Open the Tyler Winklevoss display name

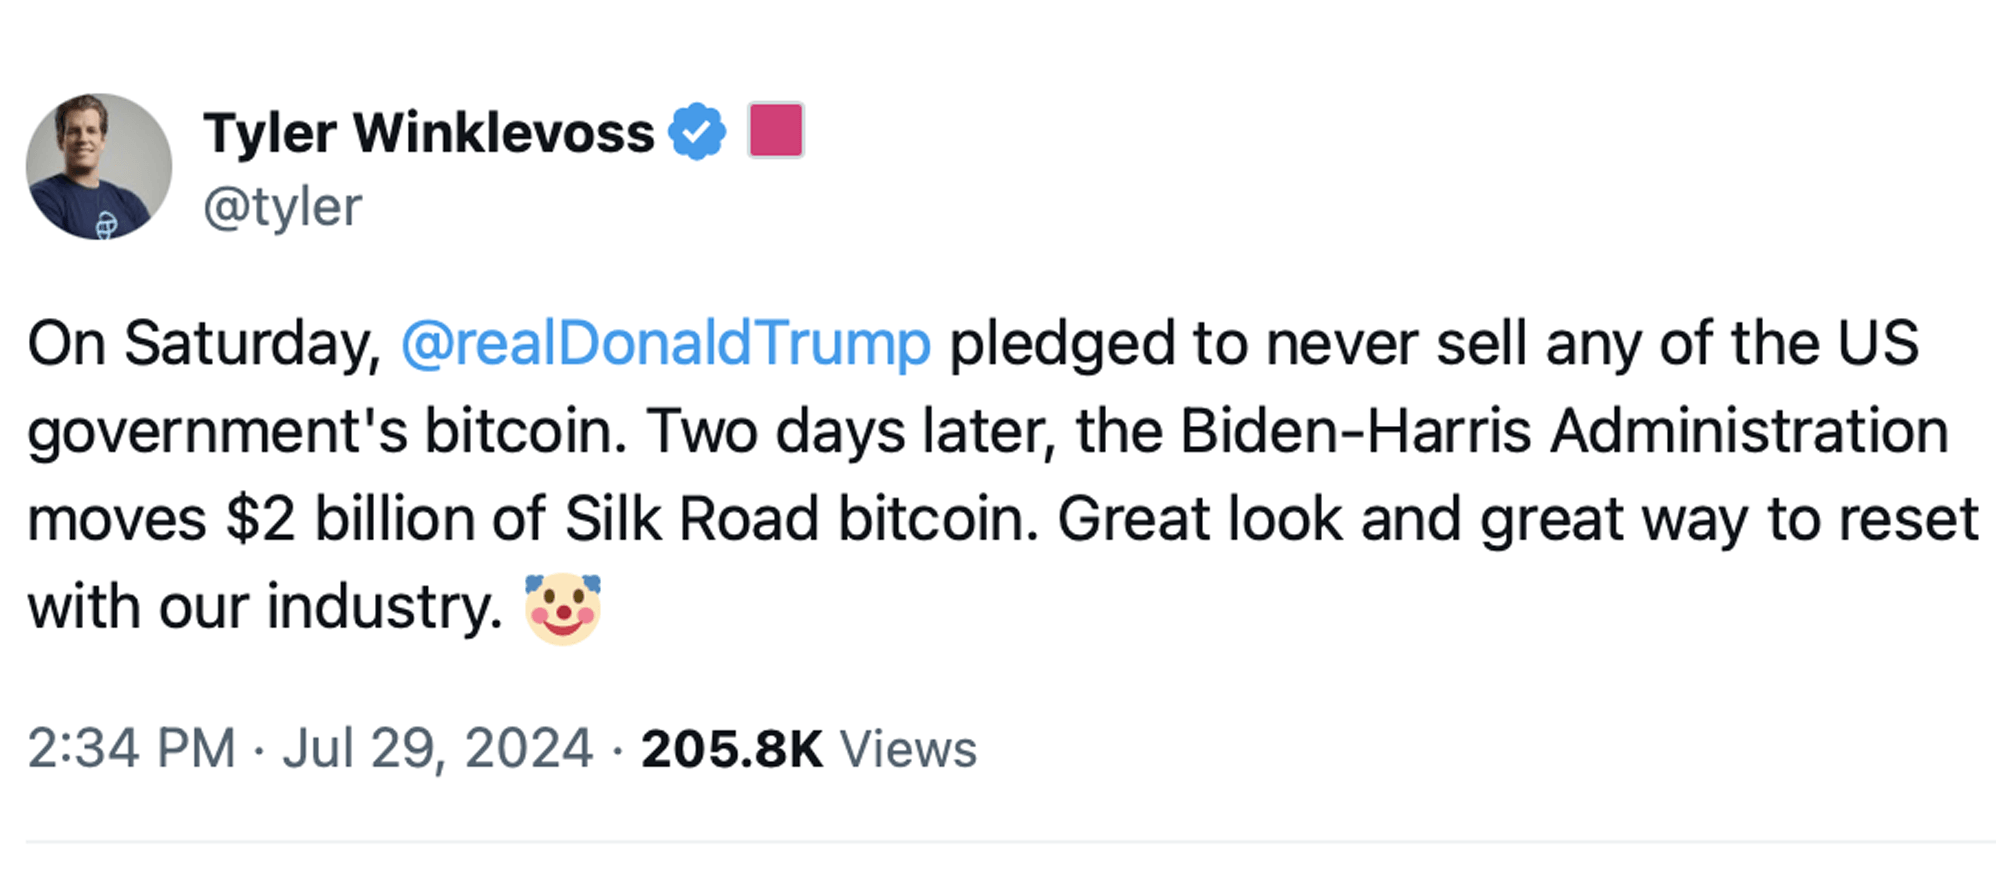(x=428, y=133)
